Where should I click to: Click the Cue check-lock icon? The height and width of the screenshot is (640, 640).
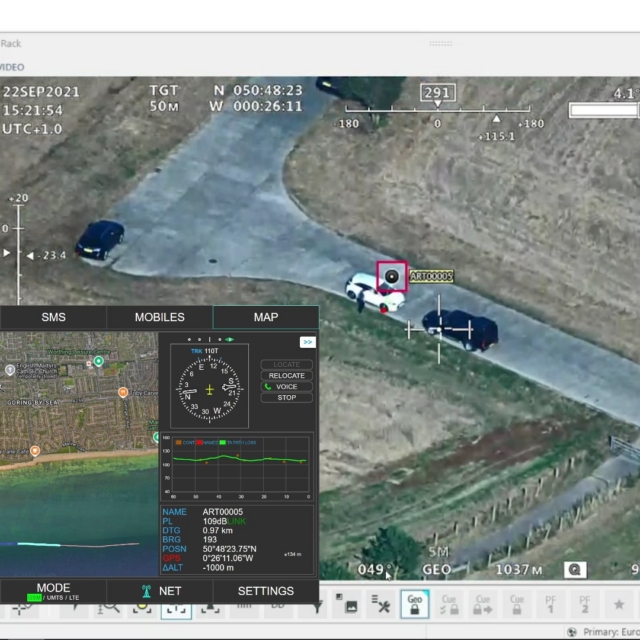[449, 604]
